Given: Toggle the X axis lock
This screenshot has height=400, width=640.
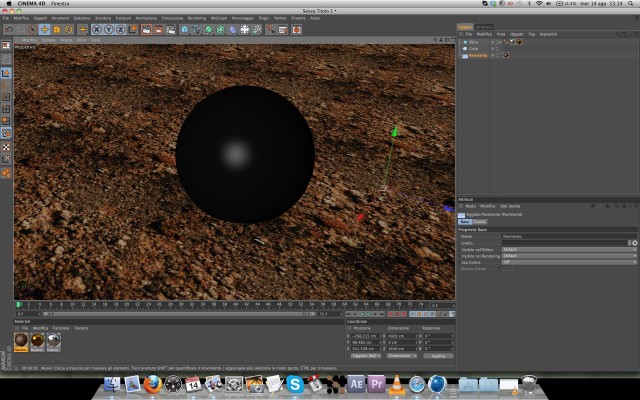Looking at the screenshot, I should click(x=96, y=30).
